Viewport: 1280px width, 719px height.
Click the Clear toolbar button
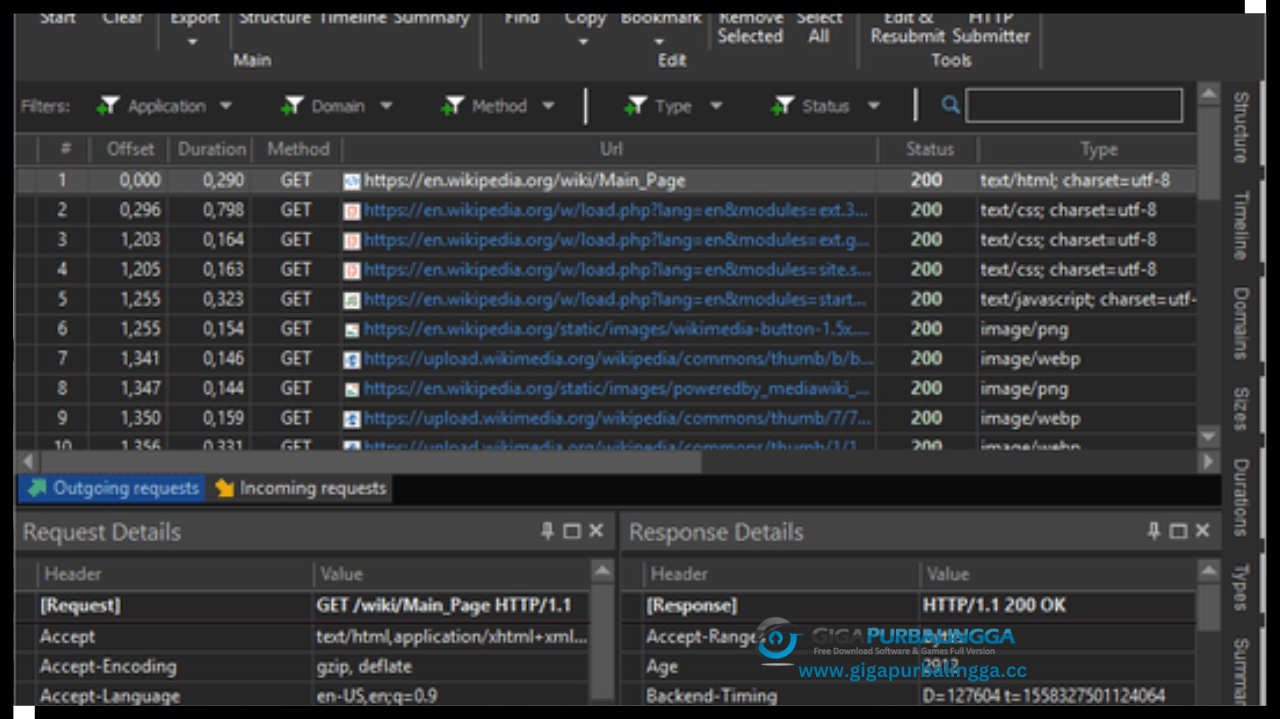(x=122, y=18)
